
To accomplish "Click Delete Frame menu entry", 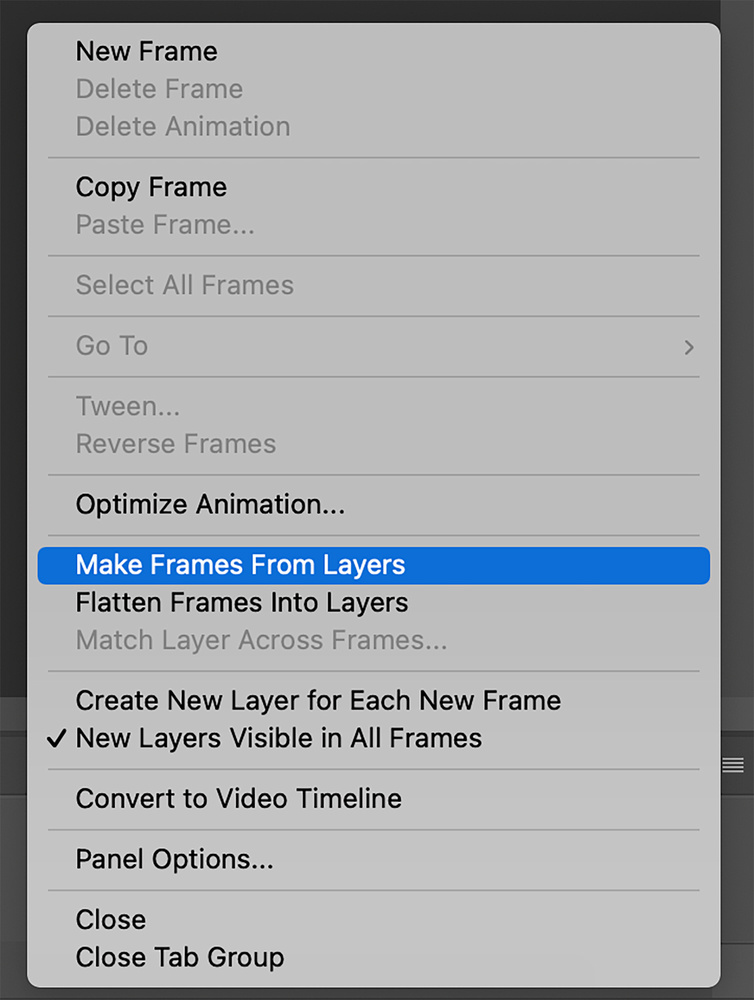I will click(374, 89).
